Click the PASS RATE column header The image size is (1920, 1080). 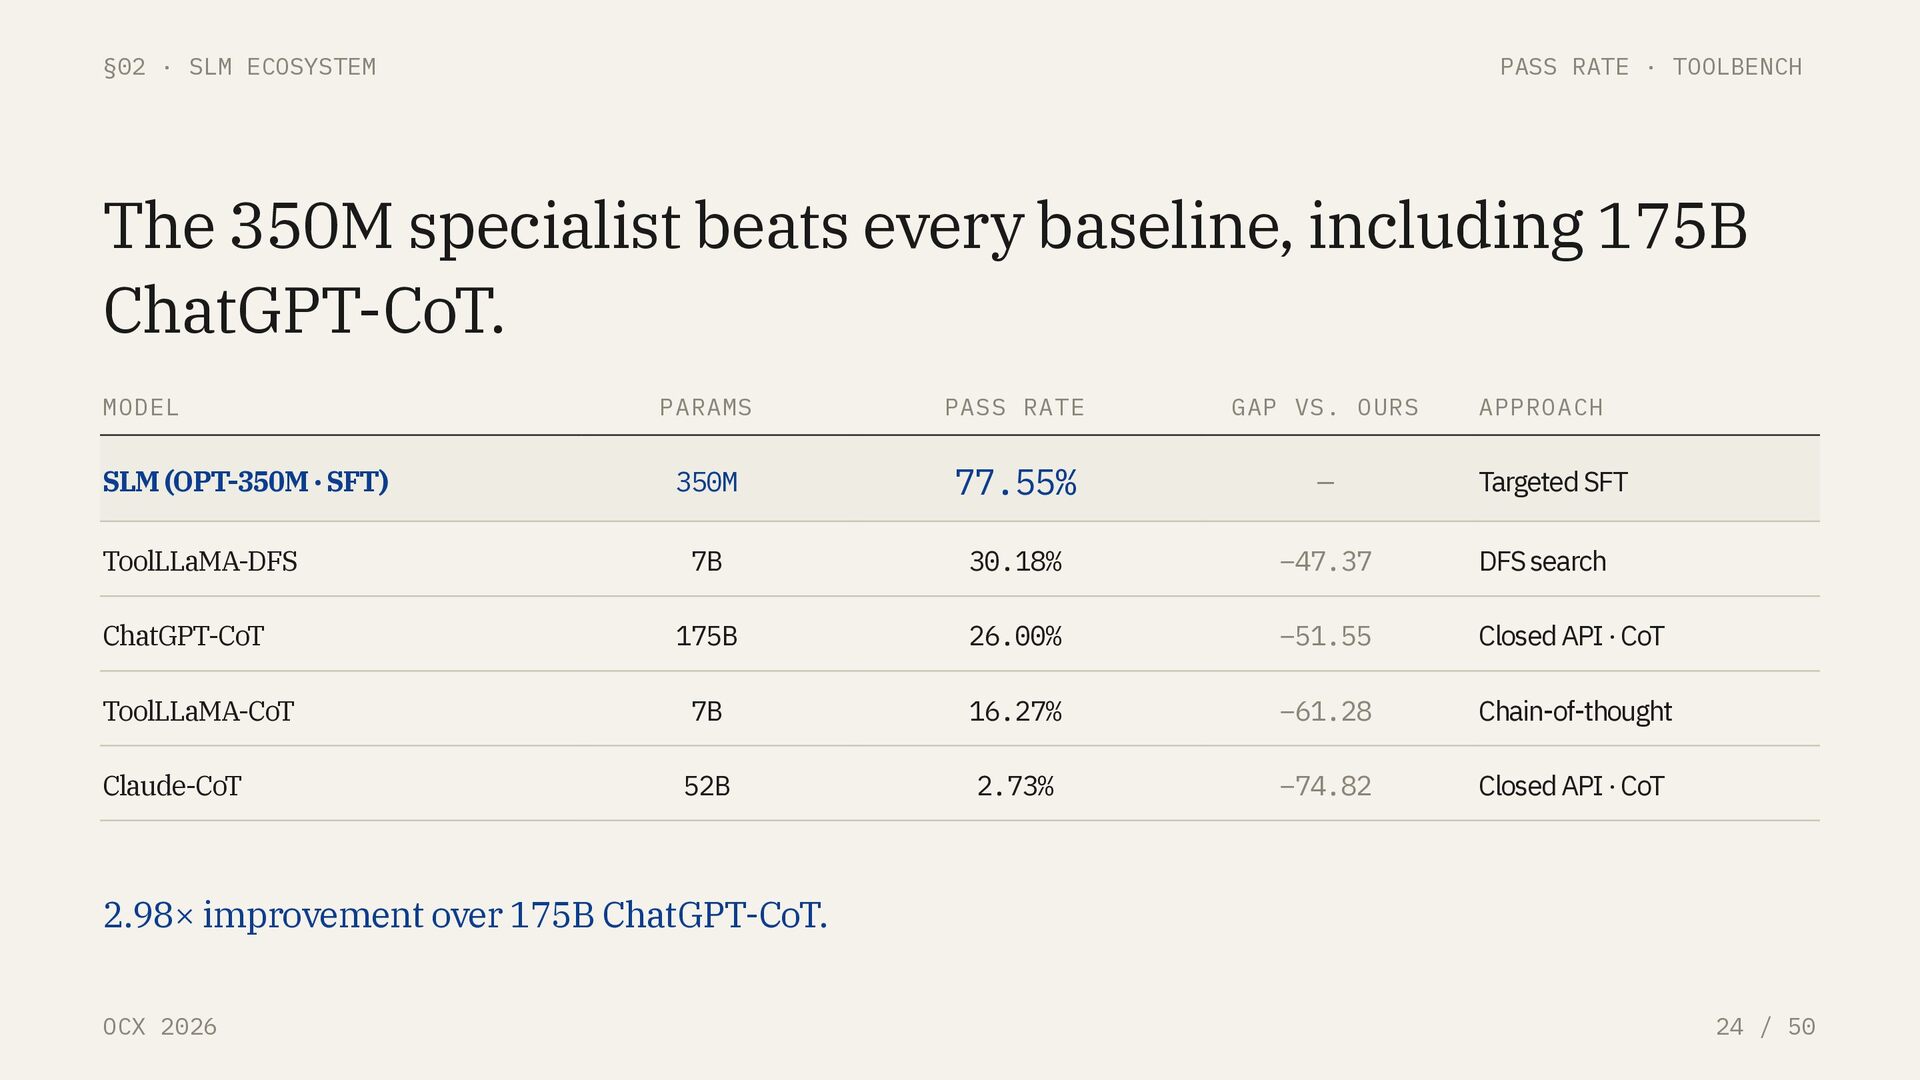1015,408
